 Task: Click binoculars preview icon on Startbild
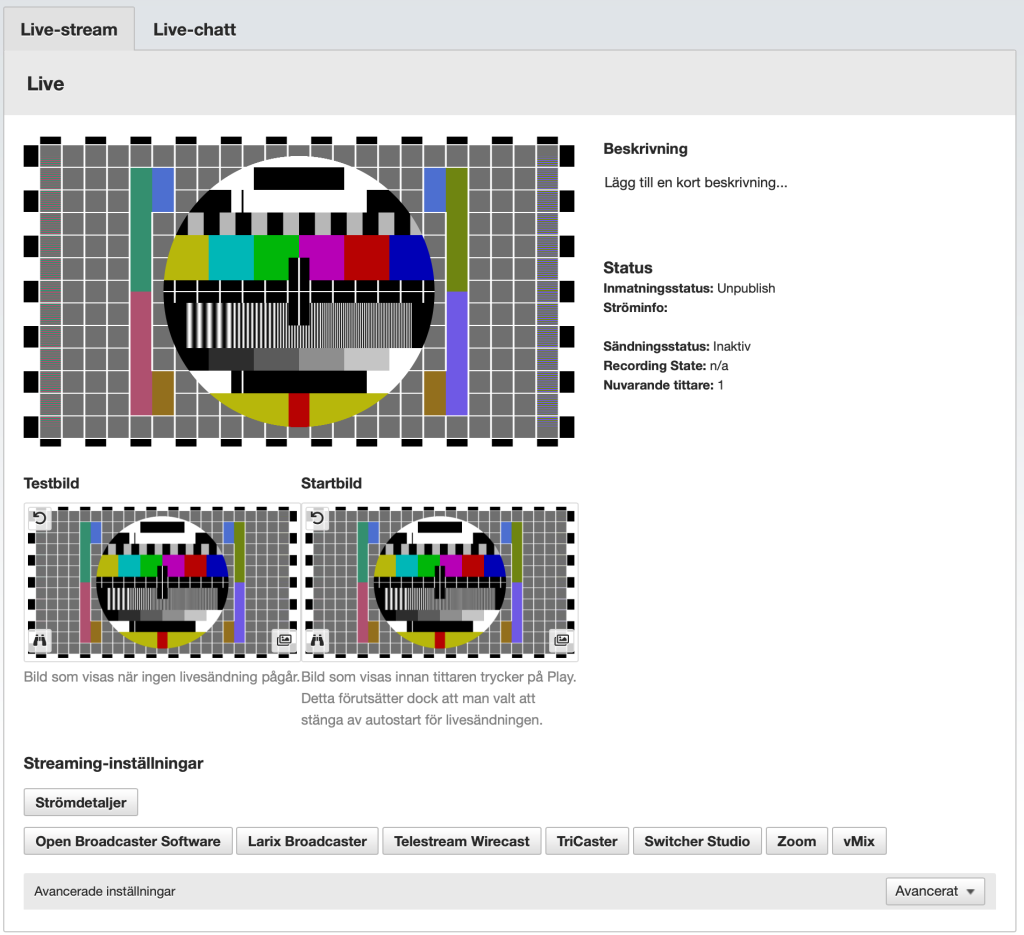pos(317,640)
